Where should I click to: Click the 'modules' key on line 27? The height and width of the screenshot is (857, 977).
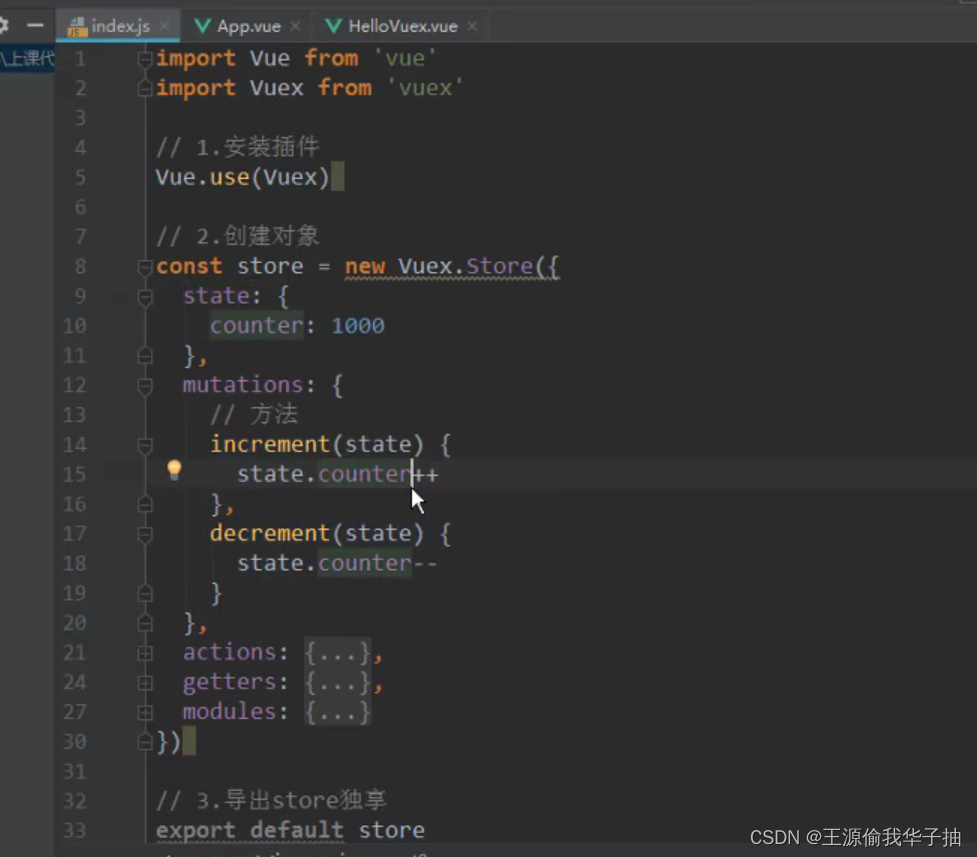coord(229,711)
